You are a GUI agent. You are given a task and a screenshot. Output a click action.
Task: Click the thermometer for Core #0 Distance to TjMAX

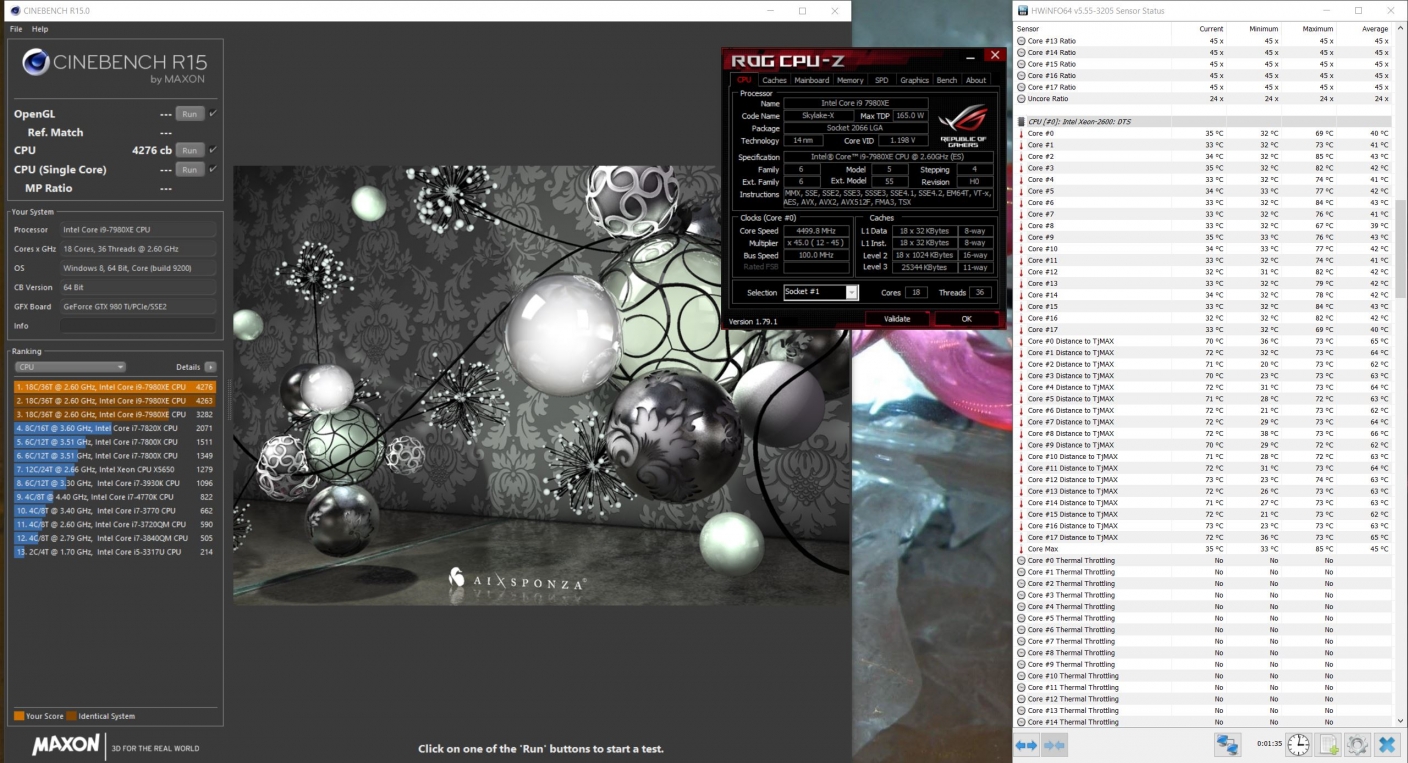tap(1021, 341)
